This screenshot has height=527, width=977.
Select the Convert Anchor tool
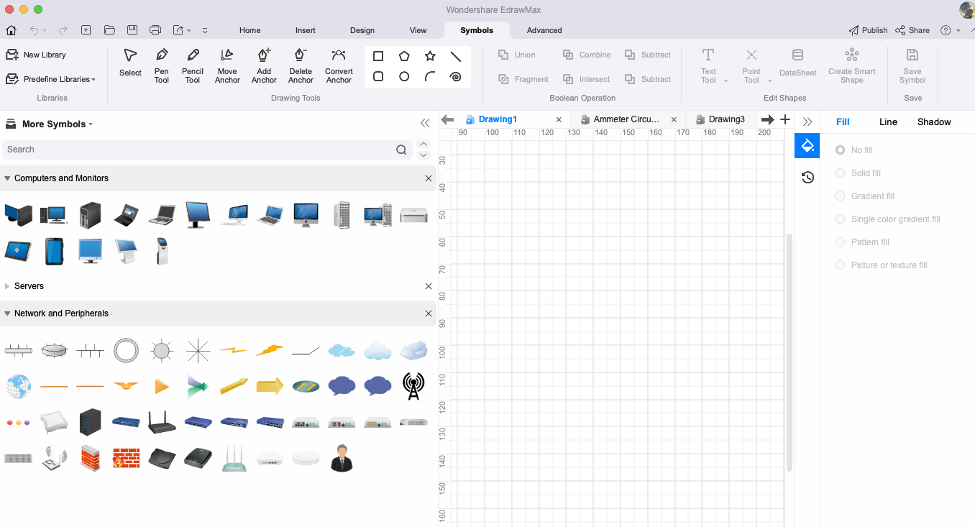pyautogui.click(x=338, y=65)
